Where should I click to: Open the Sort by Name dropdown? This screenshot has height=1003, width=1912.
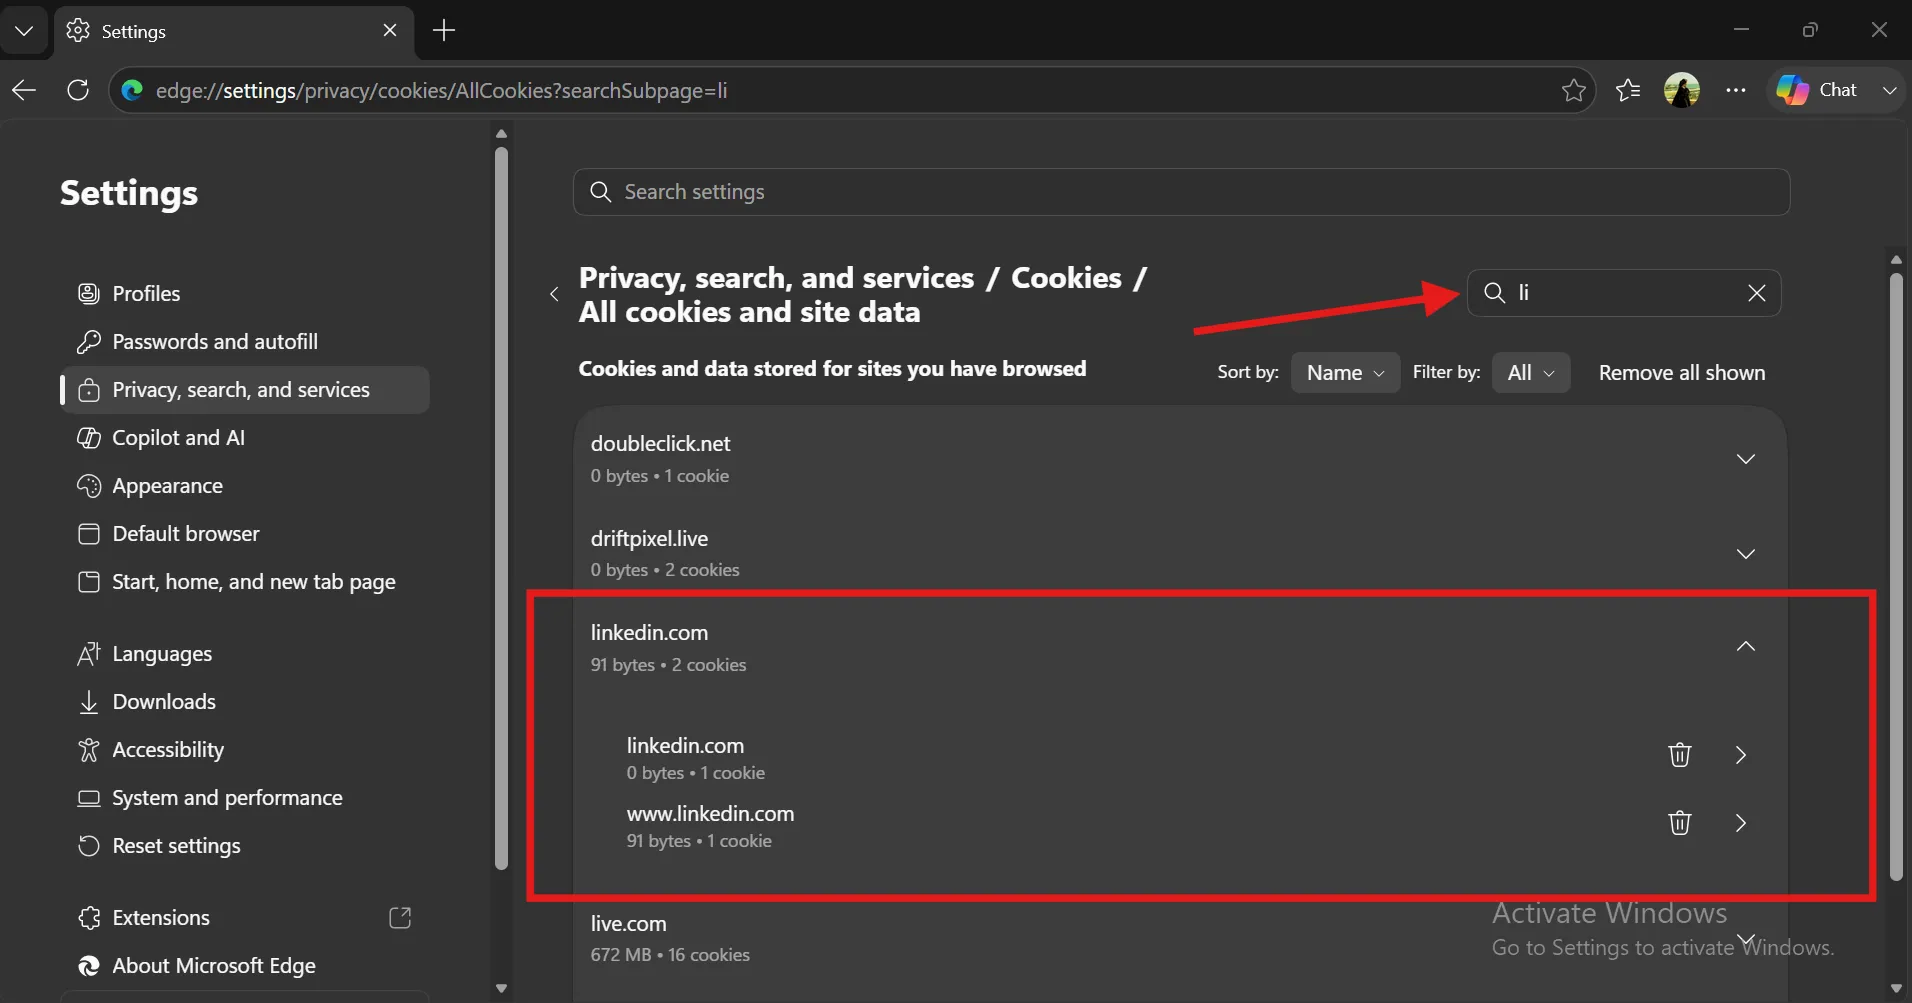point(1345,373)
